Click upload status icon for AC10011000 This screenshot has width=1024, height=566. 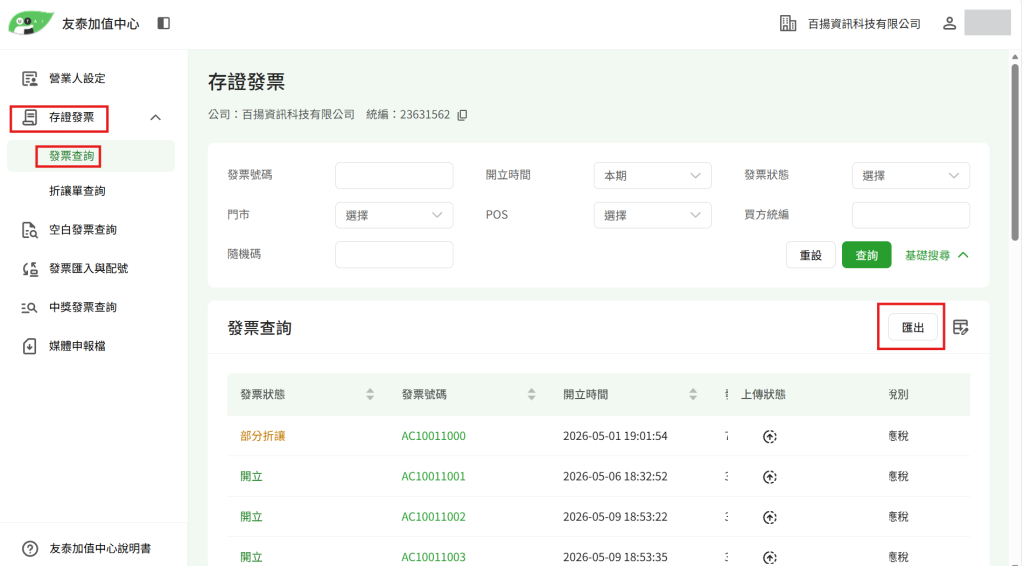pyautogui.click(x=769, y=437)
